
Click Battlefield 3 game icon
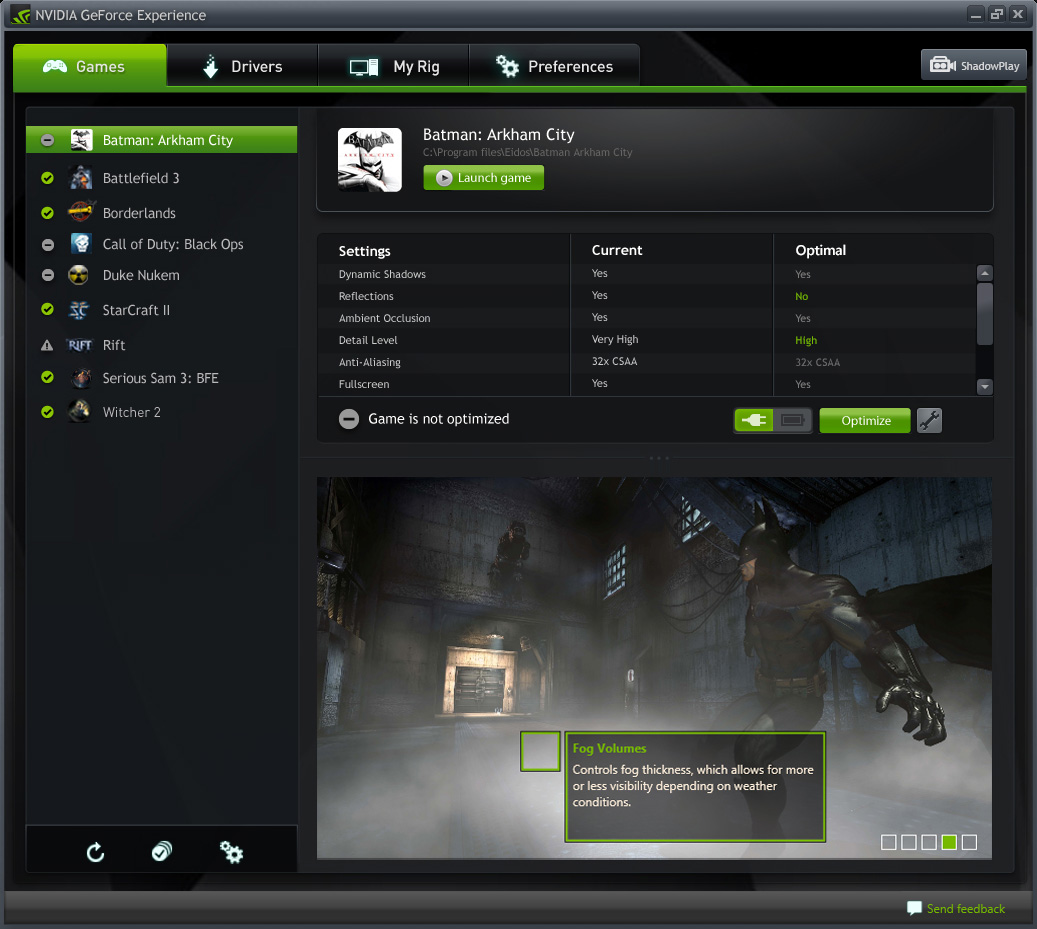81,178
